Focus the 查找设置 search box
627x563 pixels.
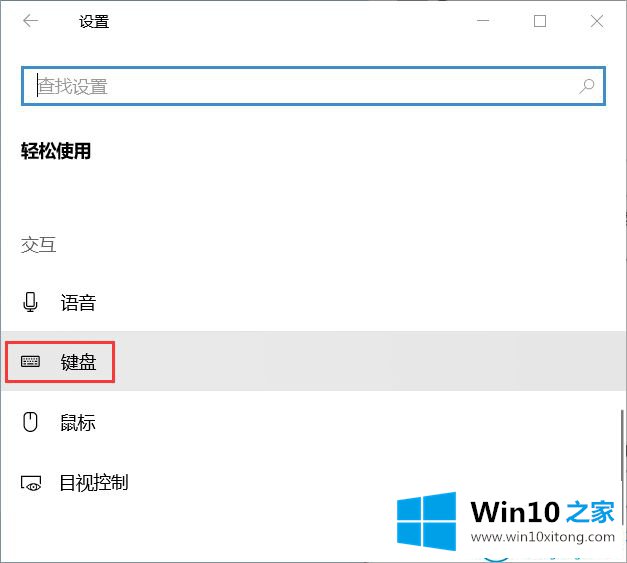click(x=313, y=86)
